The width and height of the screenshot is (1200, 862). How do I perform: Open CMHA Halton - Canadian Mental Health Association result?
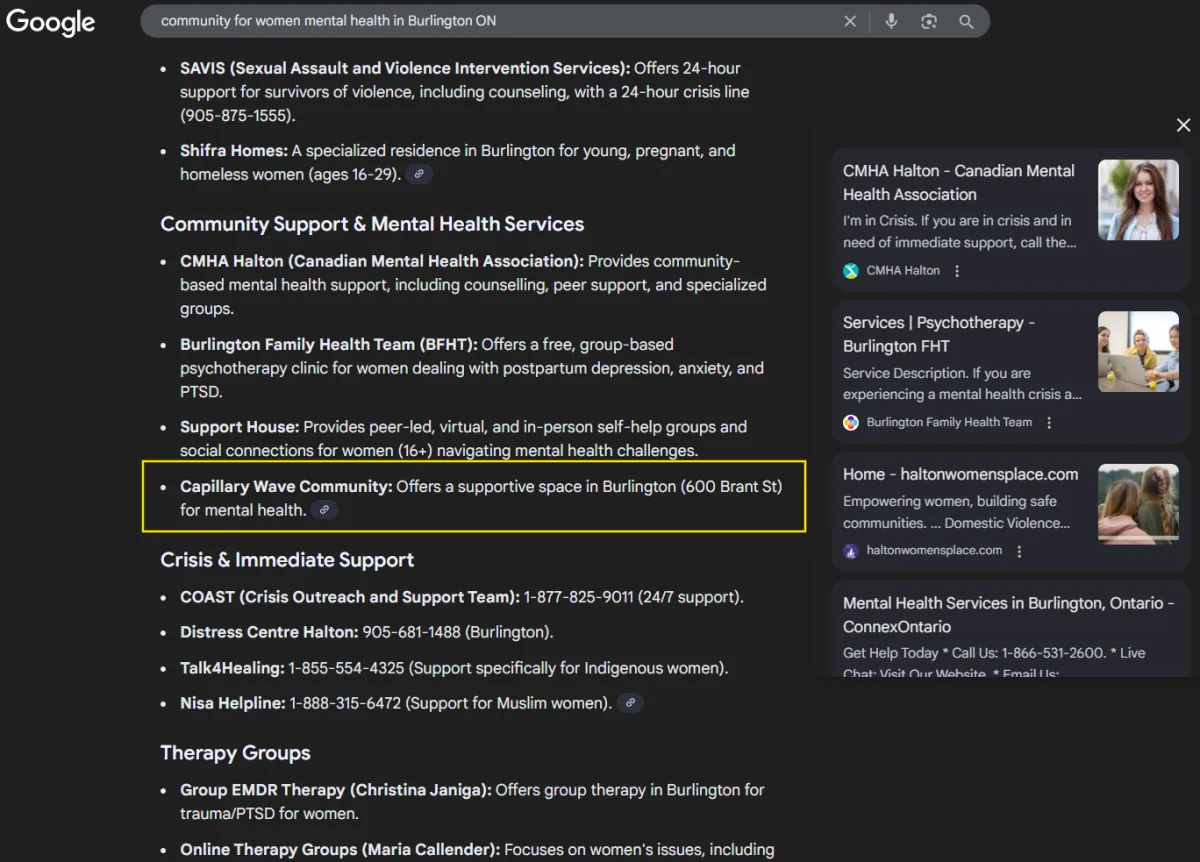(959, 182)
